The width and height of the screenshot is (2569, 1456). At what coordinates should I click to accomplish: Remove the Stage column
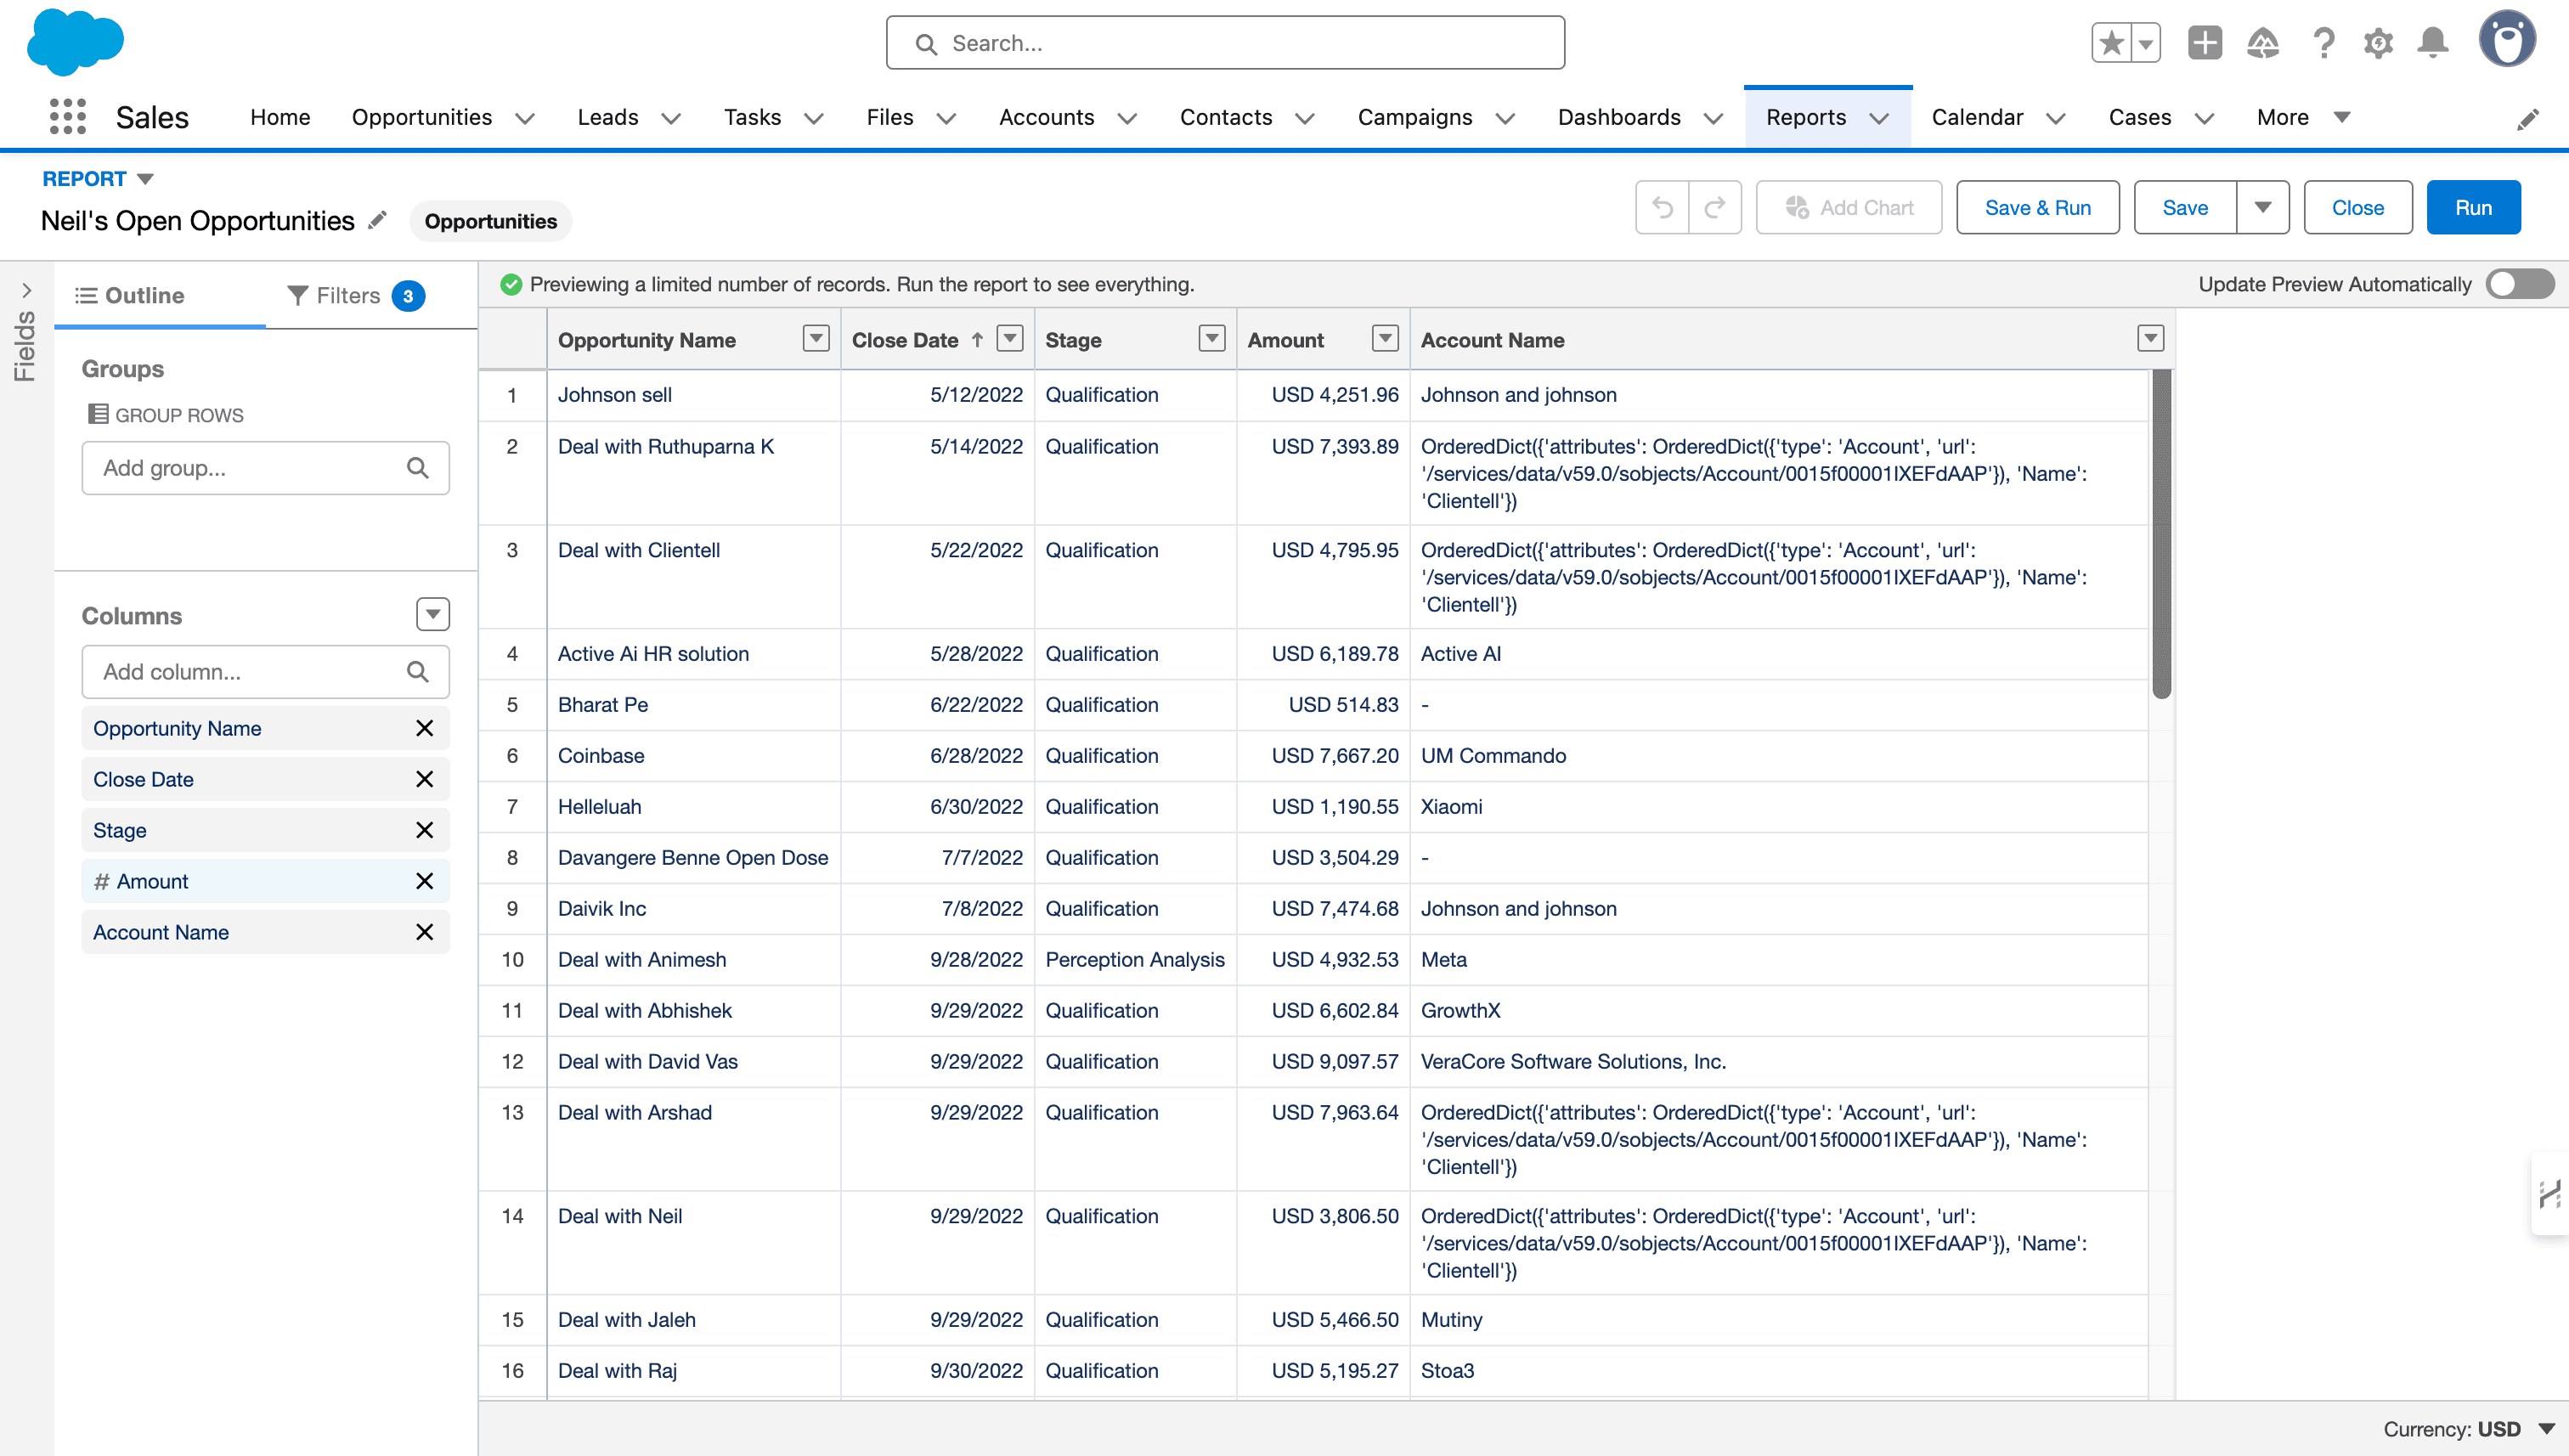424,830
